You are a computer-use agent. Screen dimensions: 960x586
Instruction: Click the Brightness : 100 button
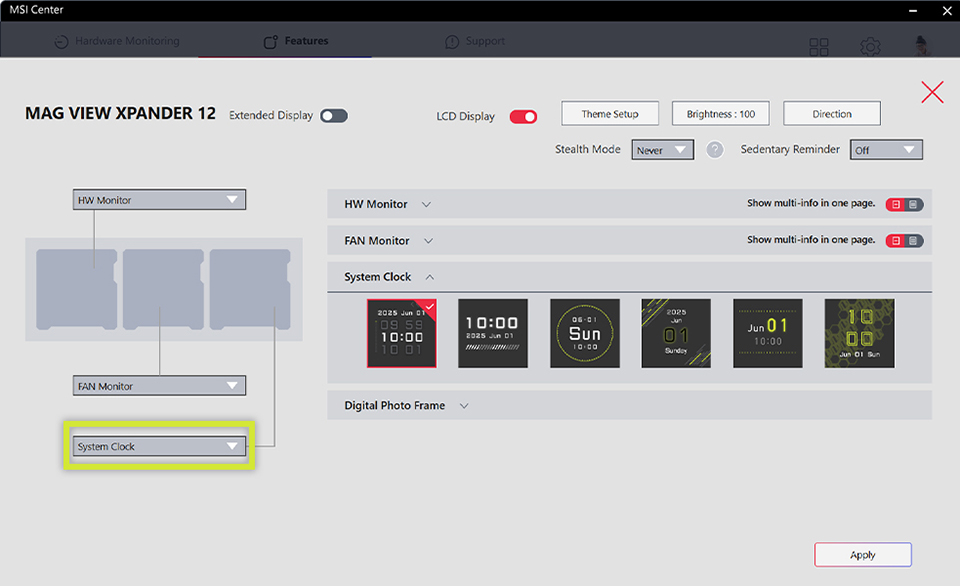(x=721, y=114)
